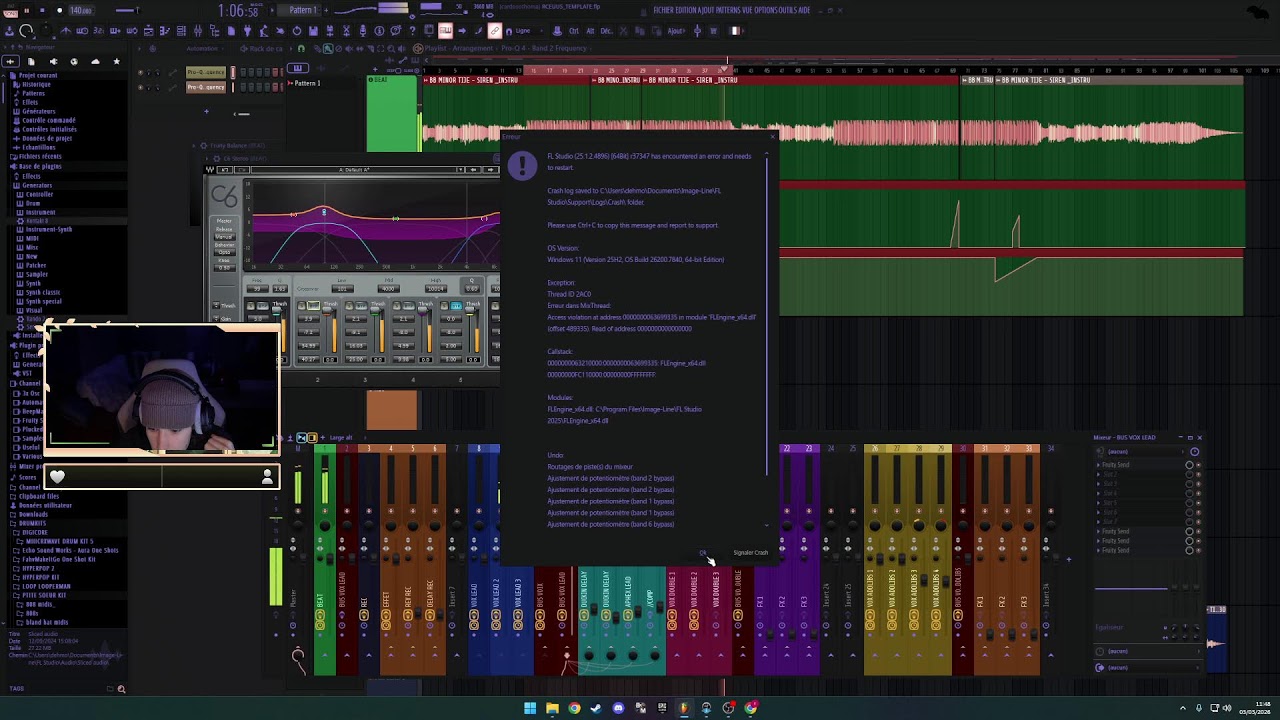The height and width of the screenshot is (720, 1280).
Task: Click the first Pro-Q..quency channel button
Action: pos(206,72)
